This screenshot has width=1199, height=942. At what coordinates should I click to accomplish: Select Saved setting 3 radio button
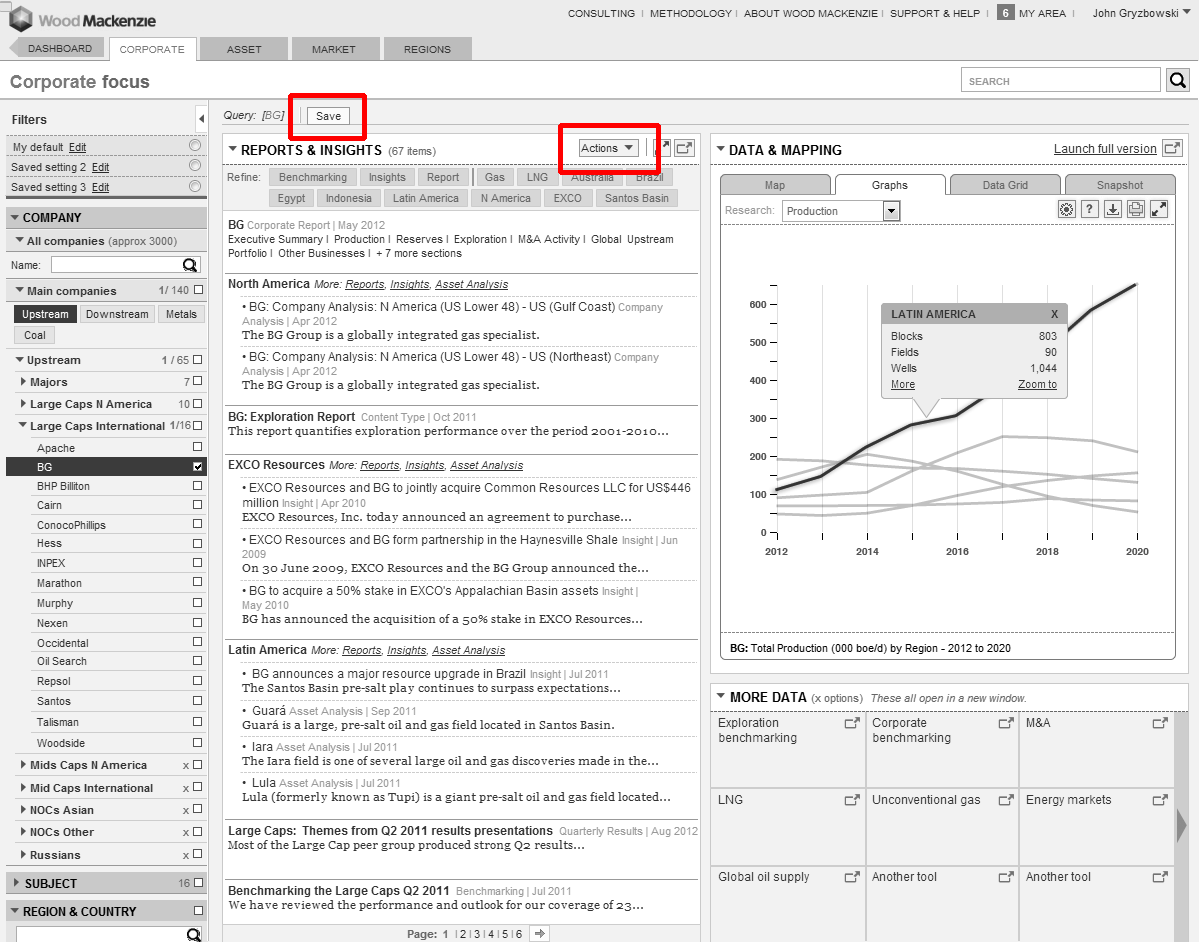(x=195, y=186)
